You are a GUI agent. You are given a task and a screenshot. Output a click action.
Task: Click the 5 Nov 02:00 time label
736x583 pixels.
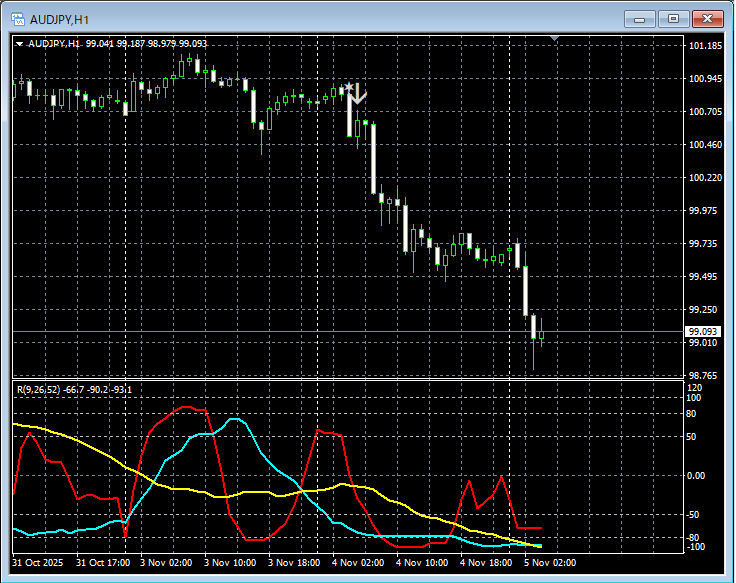pyautogui.click(x=550, y=563)
